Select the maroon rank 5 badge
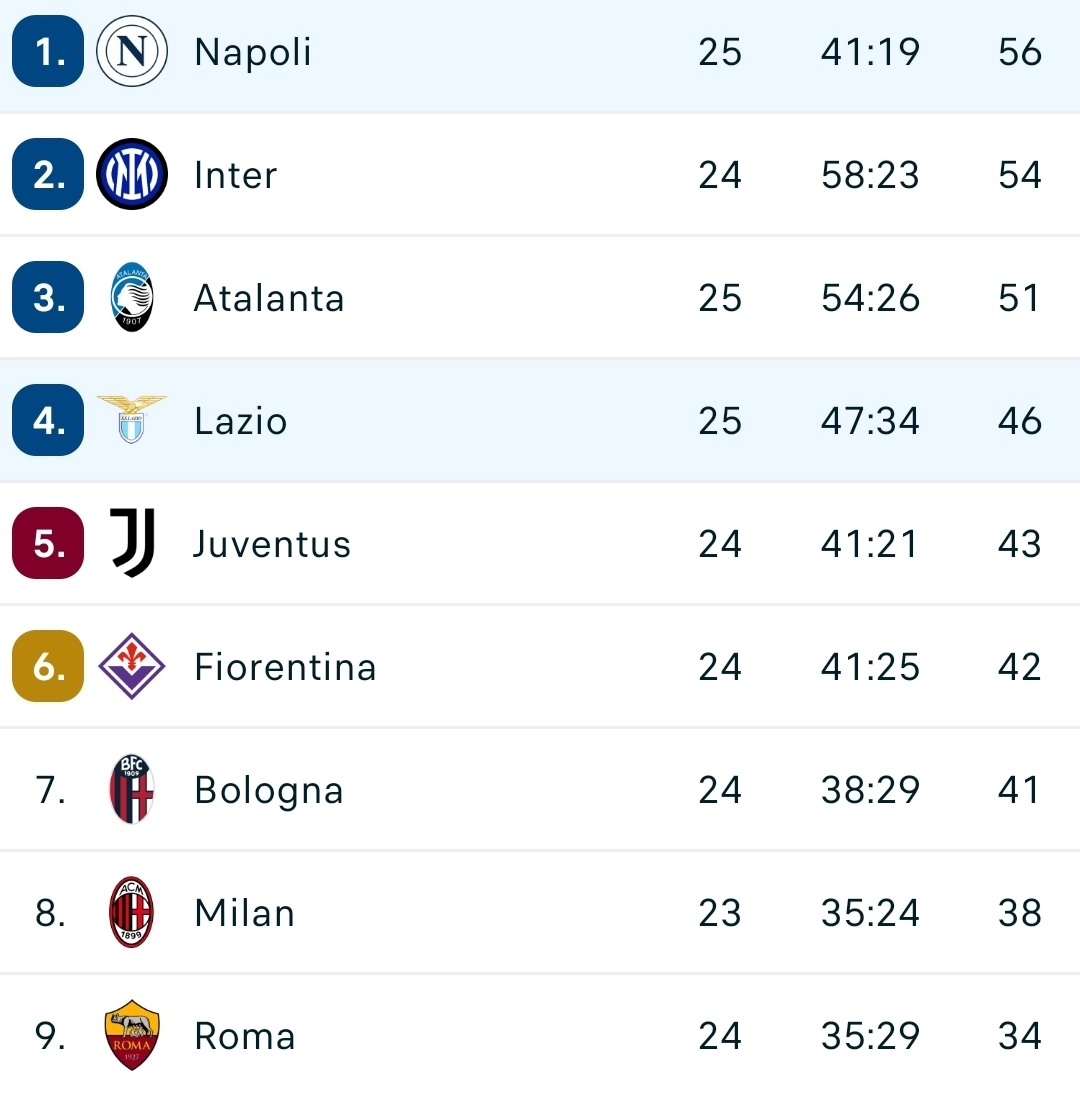 [48, 543]
